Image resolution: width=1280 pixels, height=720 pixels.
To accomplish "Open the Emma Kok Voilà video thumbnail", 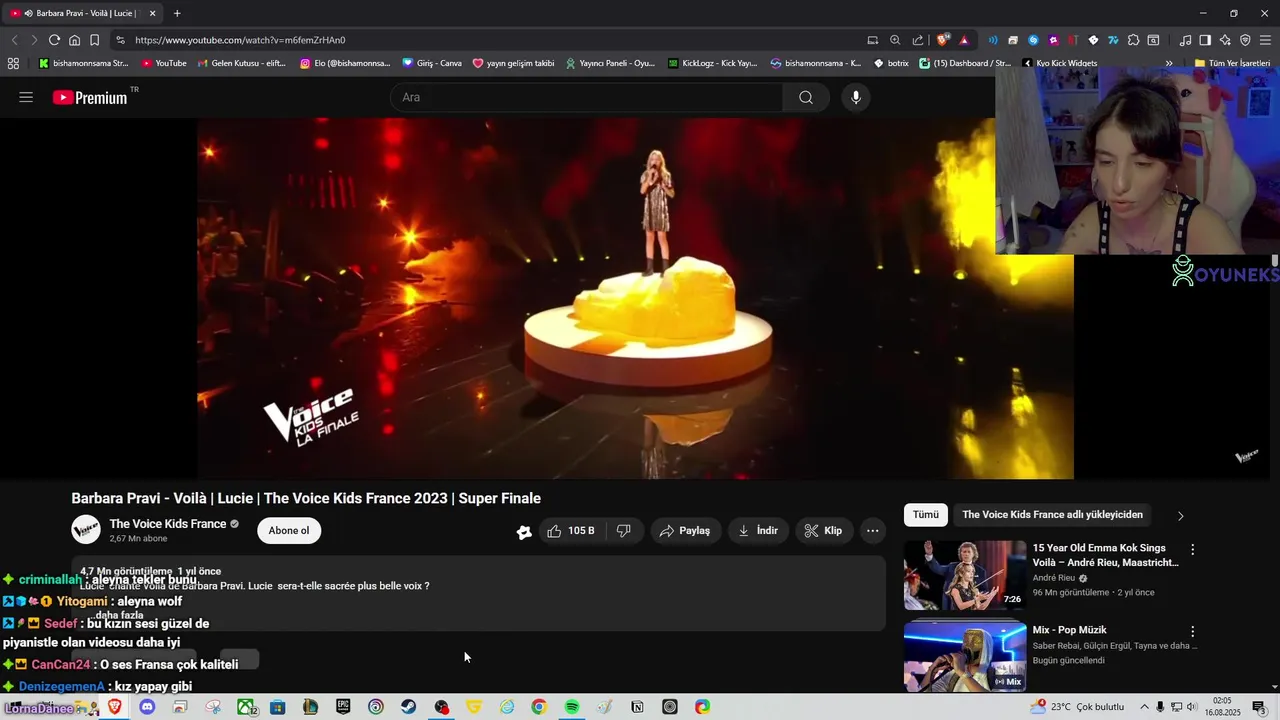I will [965, 575].
